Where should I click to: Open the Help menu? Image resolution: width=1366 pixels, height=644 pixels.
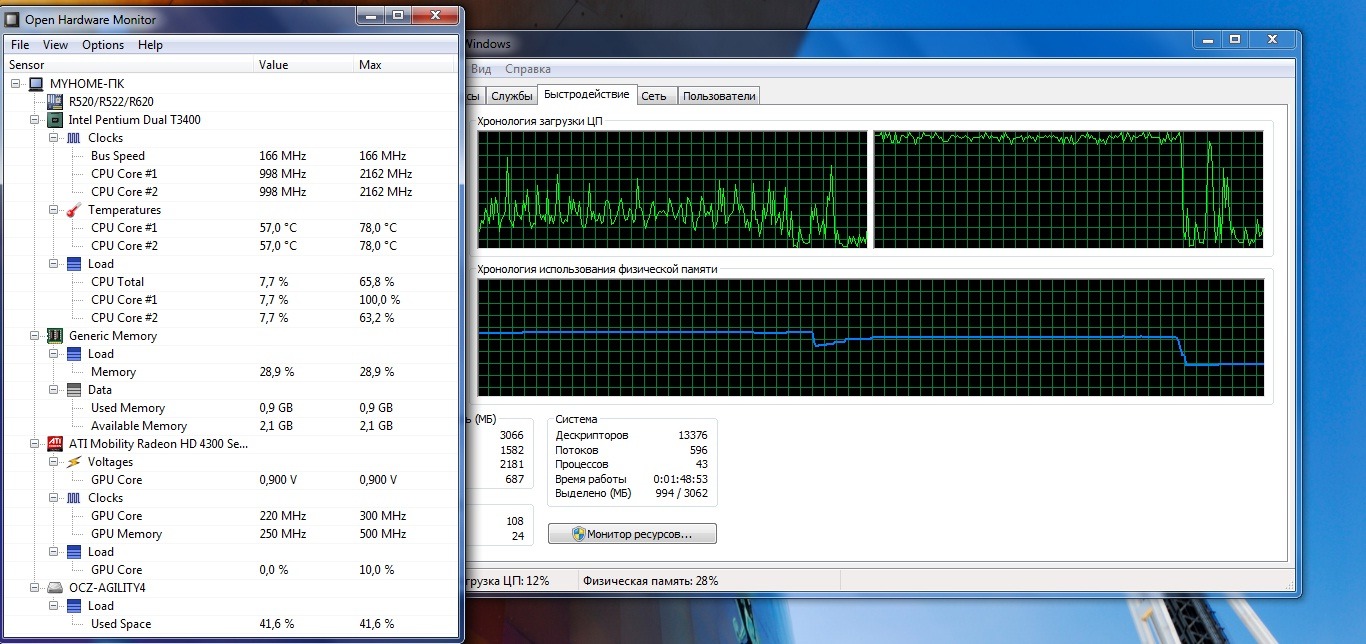coord(150,45)
